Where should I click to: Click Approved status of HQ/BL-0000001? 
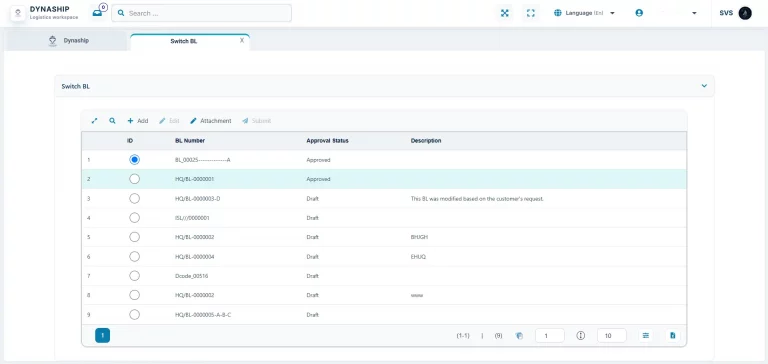pos(318,179)
